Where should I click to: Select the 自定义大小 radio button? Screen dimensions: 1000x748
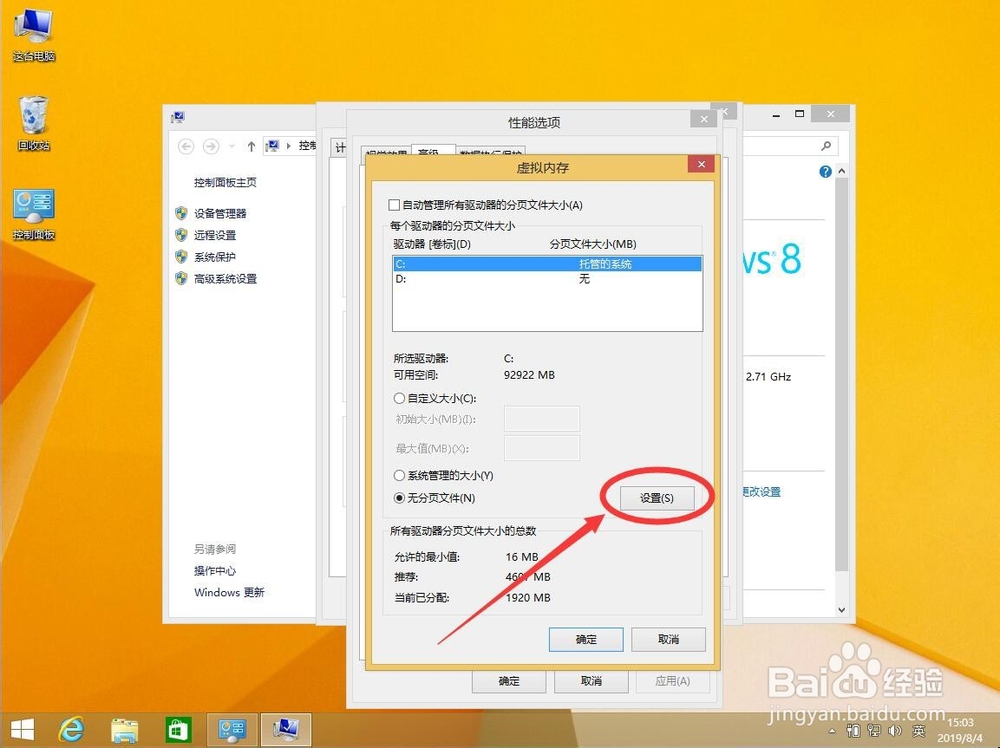399,399
